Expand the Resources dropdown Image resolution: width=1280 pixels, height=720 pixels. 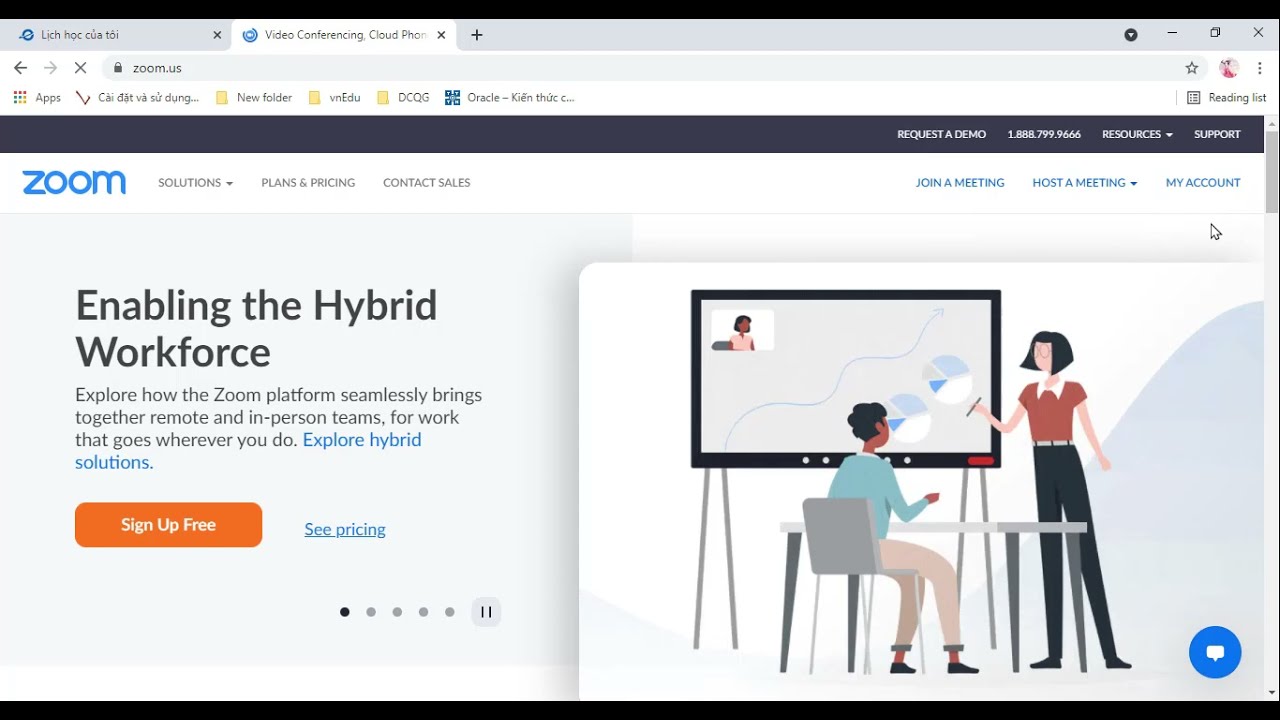pos(1137,134)
